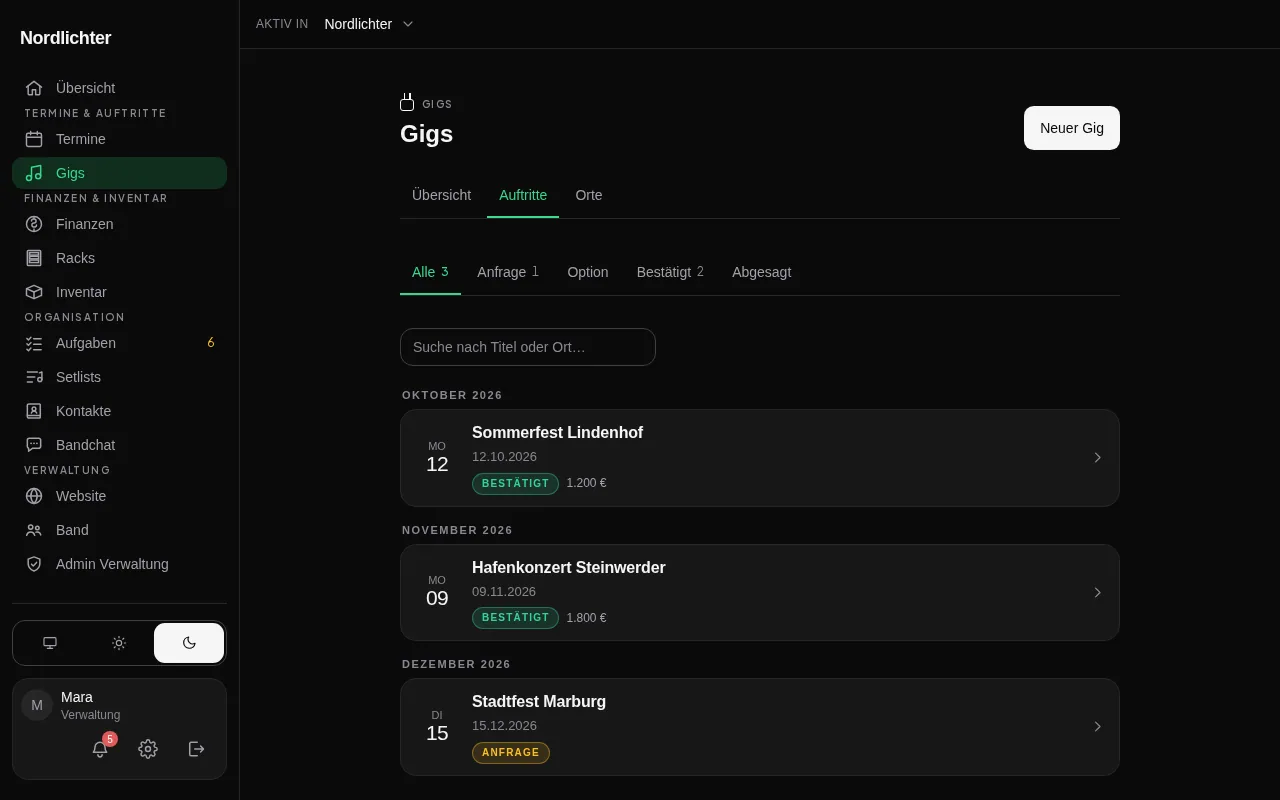1280x800 pixels.
Task: Click the Aufgaben checklist icon
Action: click(34, 343)
